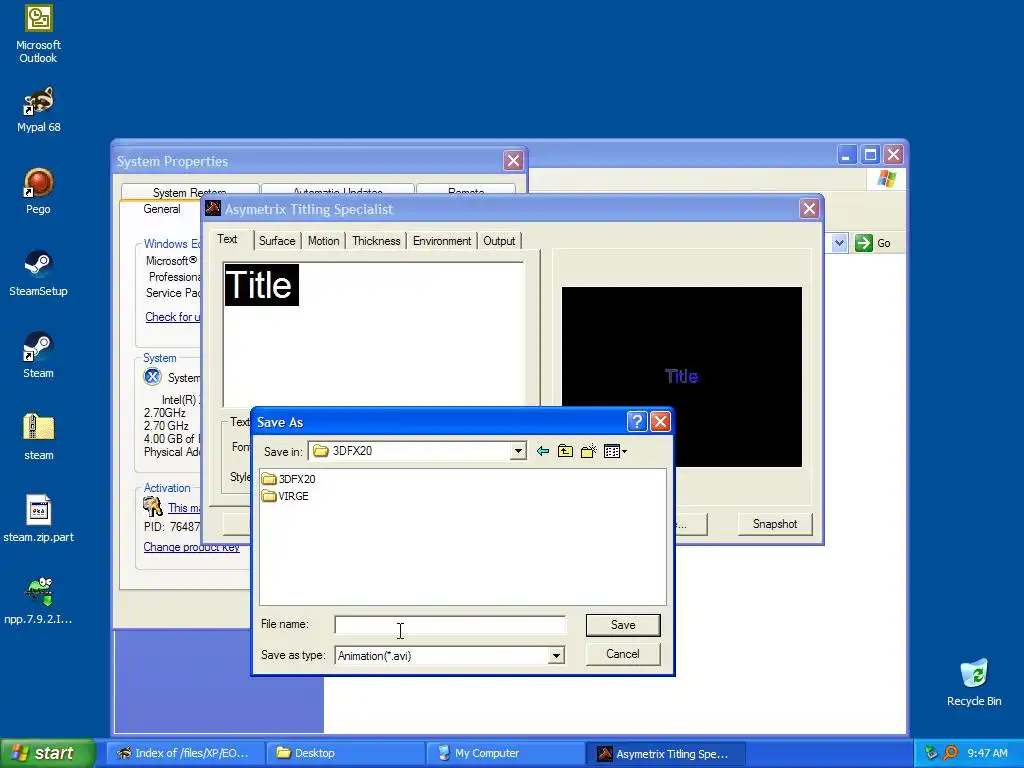The image size is (1024, 768).
Task: Click the Go button in My Computer window
Action: tap(873, 243)
